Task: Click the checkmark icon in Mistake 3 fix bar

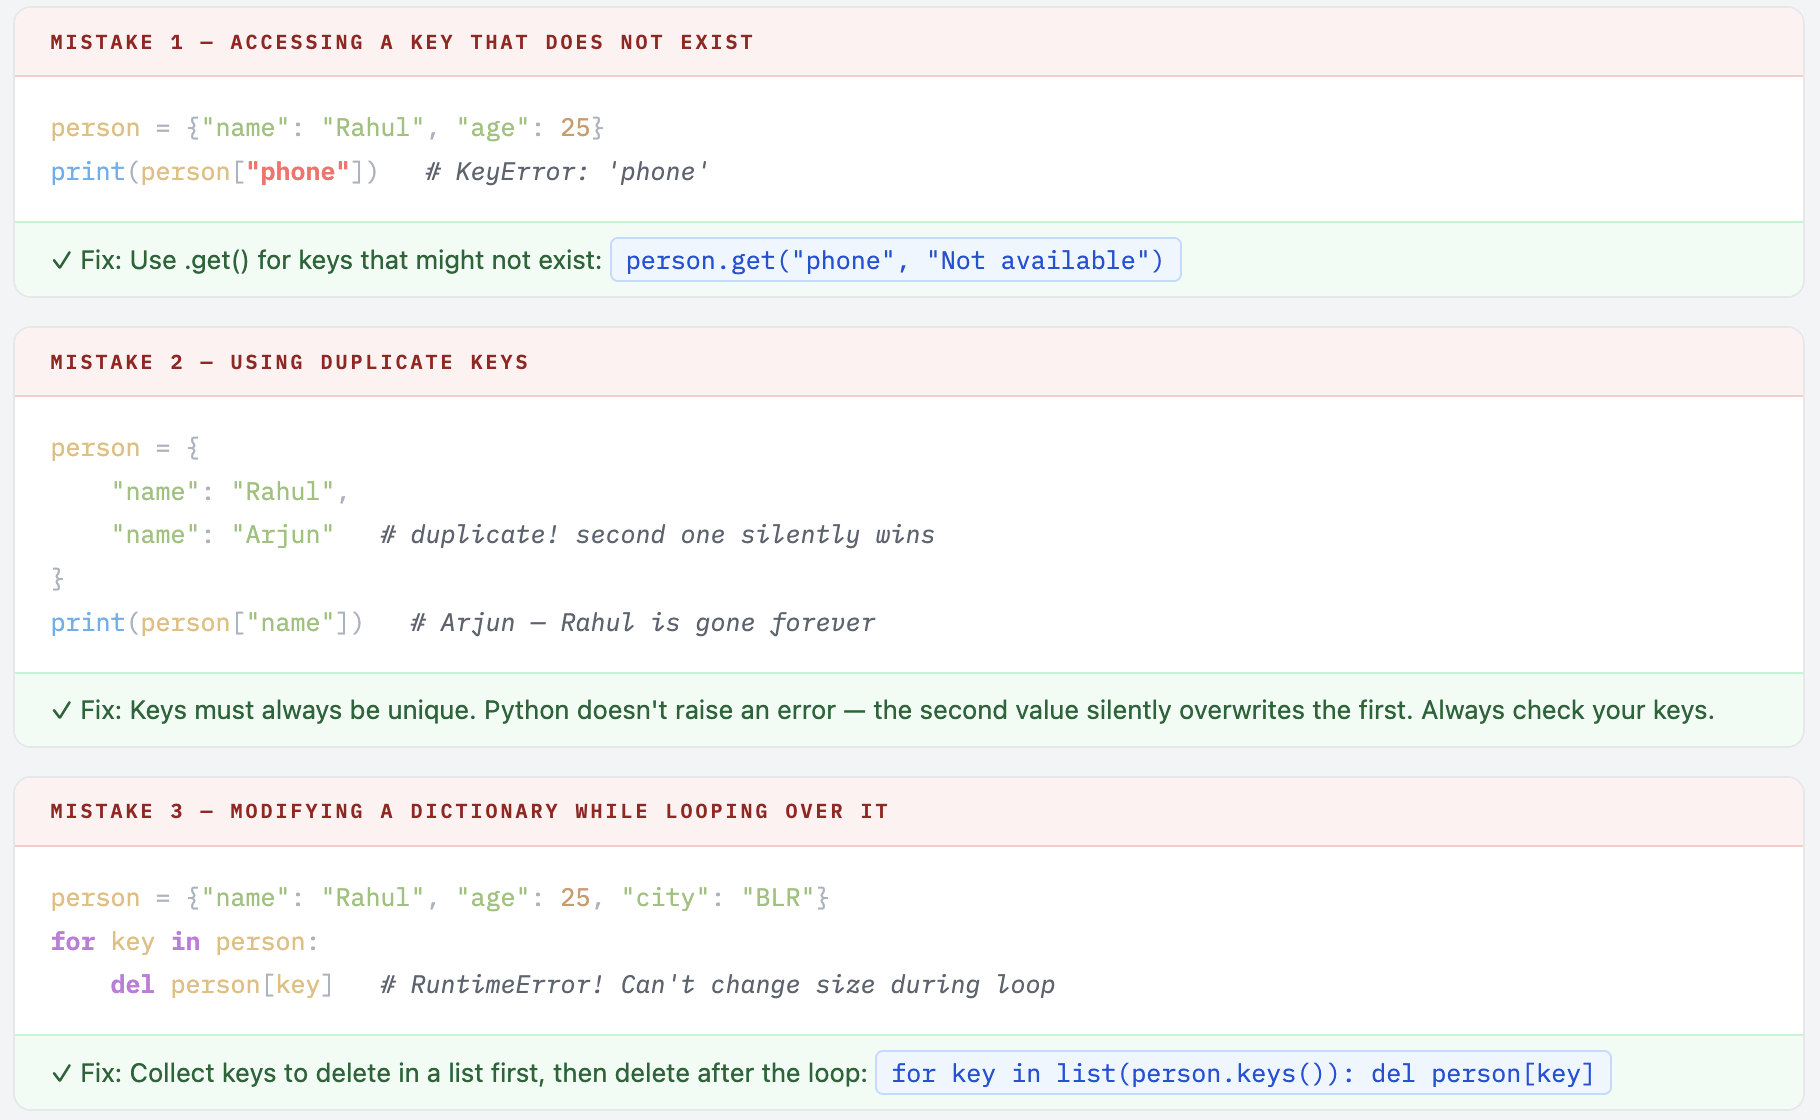Action: [x=62, y=1073]
